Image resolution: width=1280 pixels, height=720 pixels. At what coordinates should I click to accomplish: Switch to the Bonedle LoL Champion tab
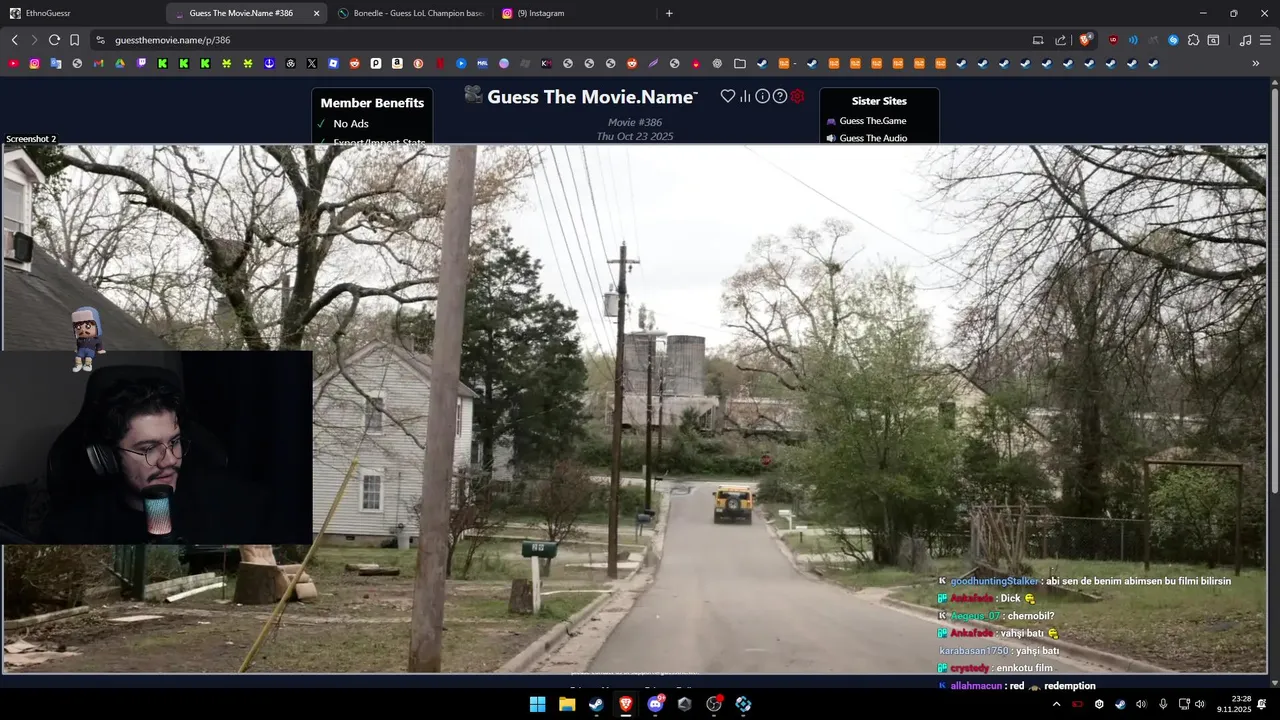pos(410,13)
